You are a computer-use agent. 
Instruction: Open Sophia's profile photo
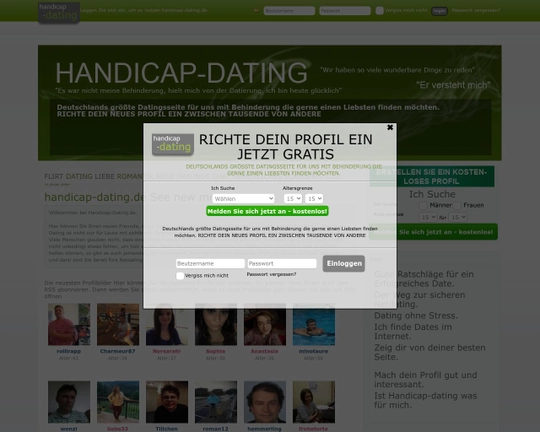click(216, 324)
